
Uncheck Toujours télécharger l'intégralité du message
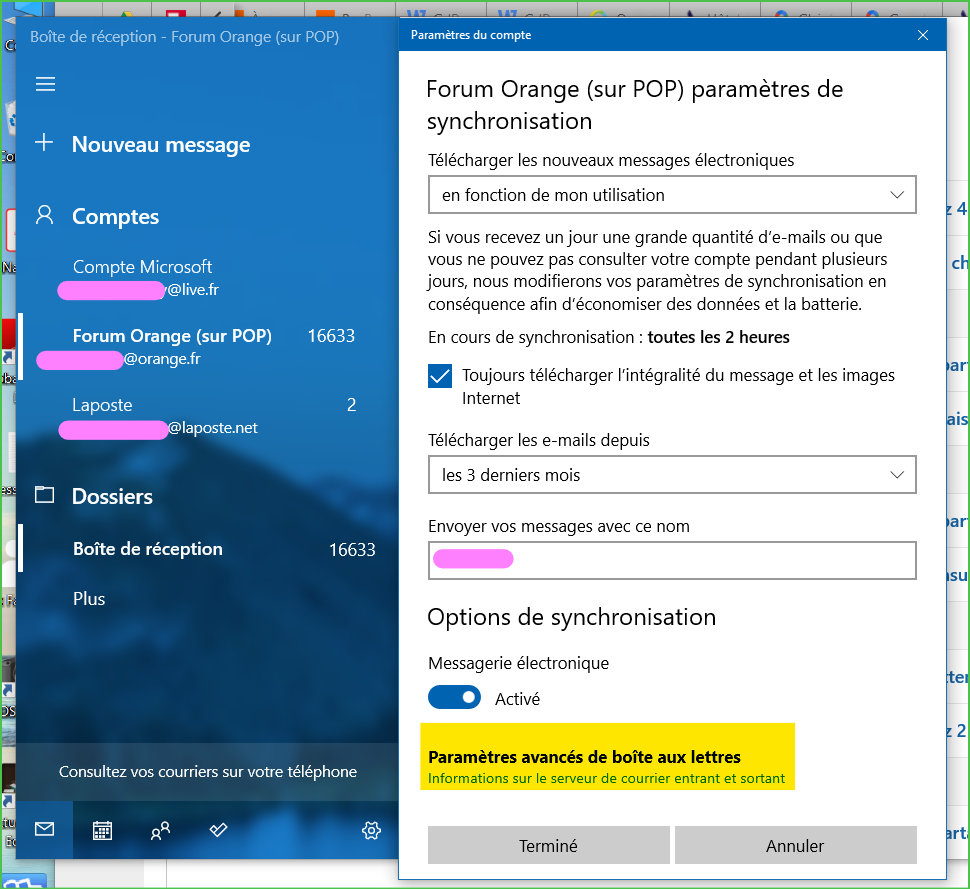pos(440,376)
